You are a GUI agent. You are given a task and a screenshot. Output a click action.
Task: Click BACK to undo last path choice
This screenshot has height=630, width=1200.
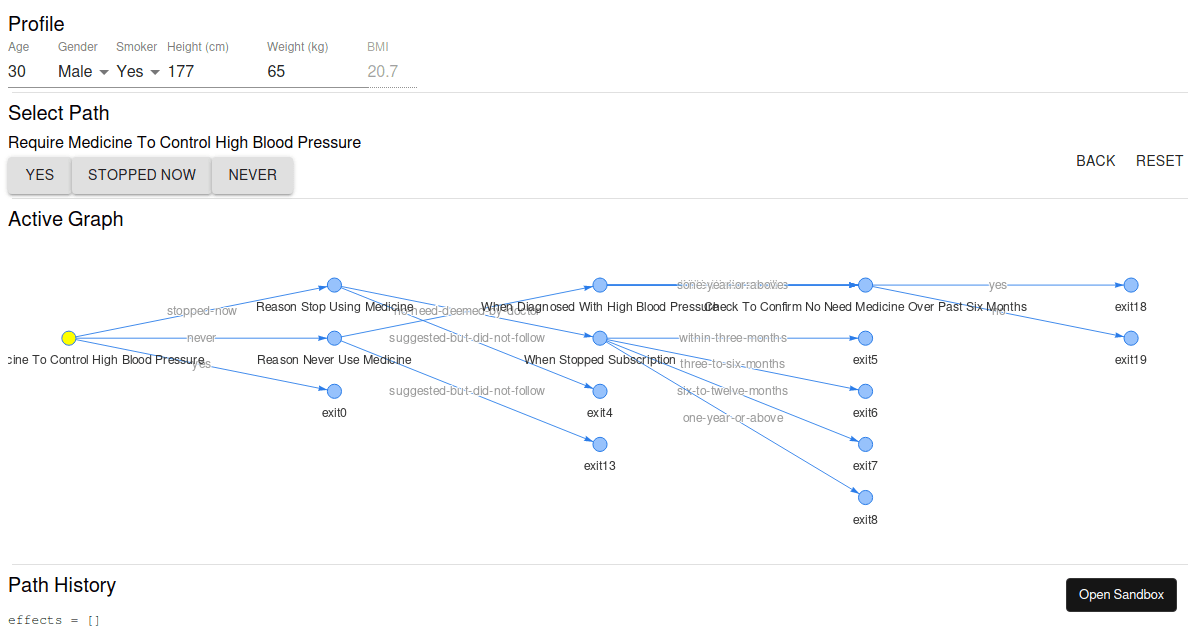pyautogui.click(x=1095, y=161)
